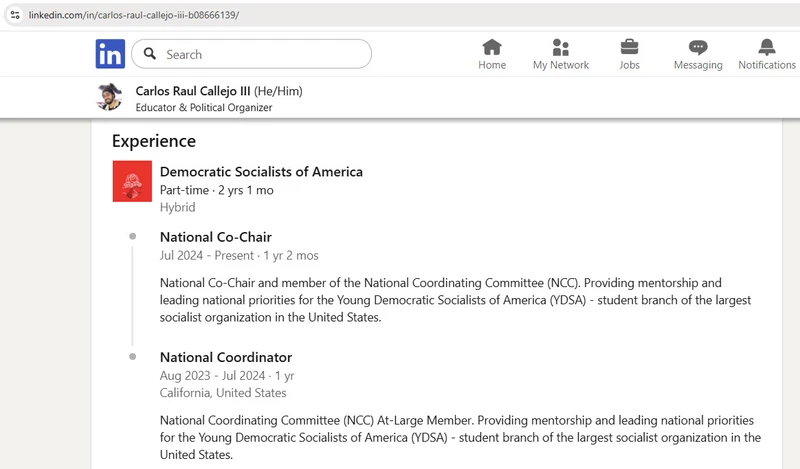Click the National Coordinator position title

pyautogui.click(x=226, y=357)
